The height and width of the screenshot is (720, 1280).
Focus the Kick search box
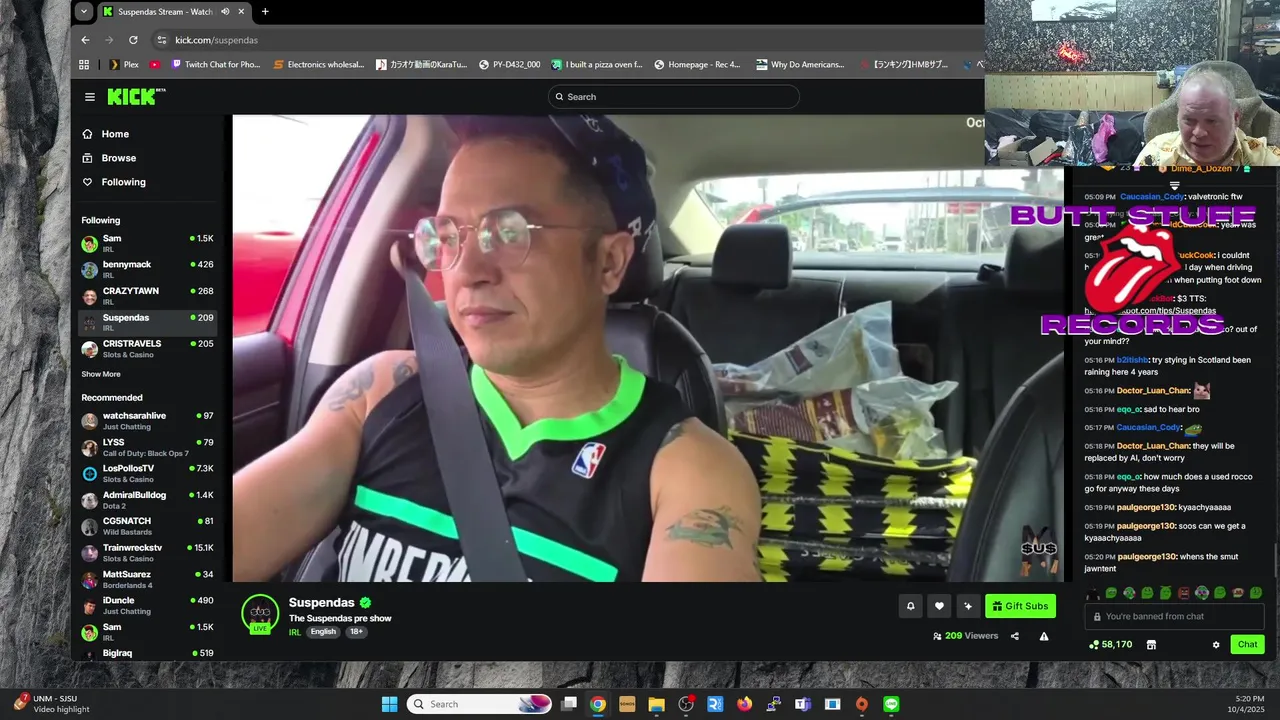673,97
